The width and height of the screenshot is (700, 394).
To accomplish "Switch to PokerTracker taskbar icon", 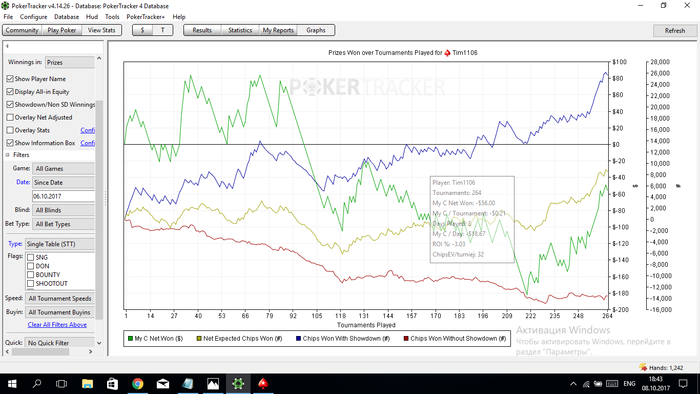I will pos(238,384).
